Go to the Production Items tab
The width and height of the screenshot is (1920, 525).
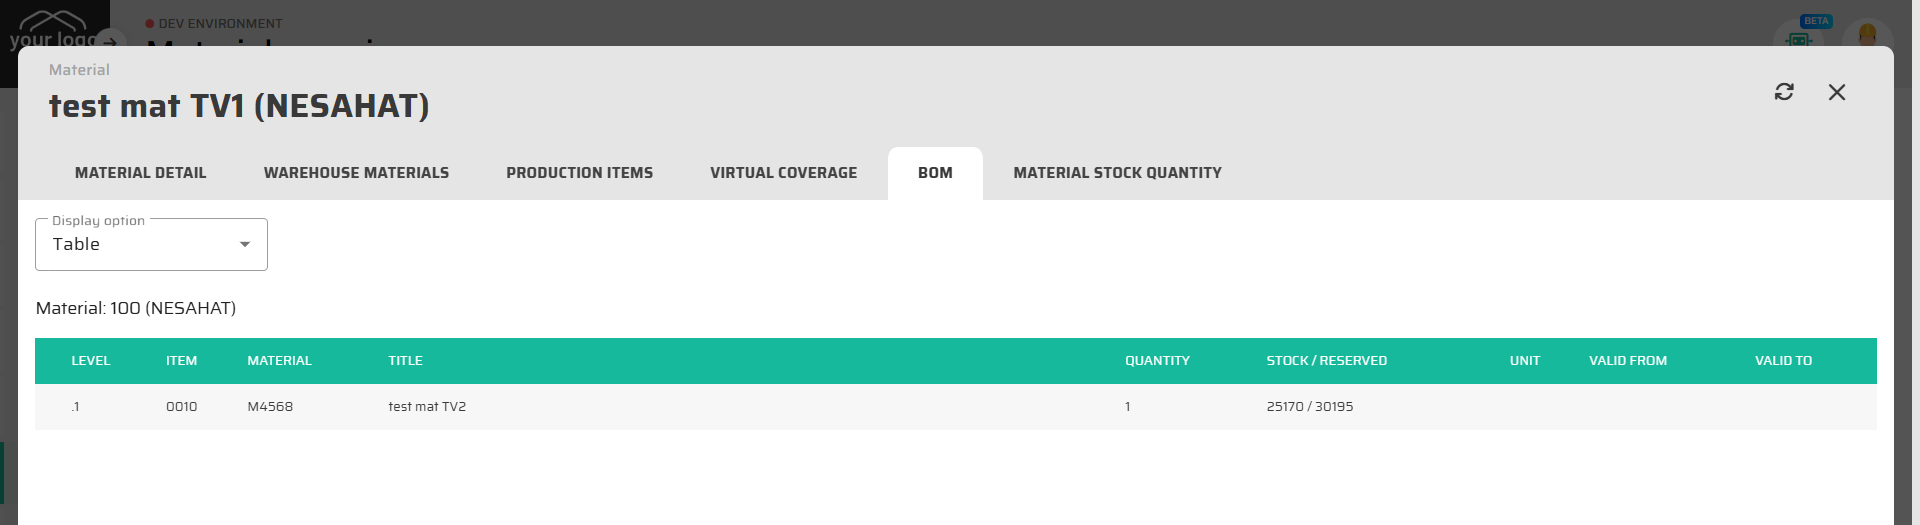pyautogui.click(x=579, y=173)
